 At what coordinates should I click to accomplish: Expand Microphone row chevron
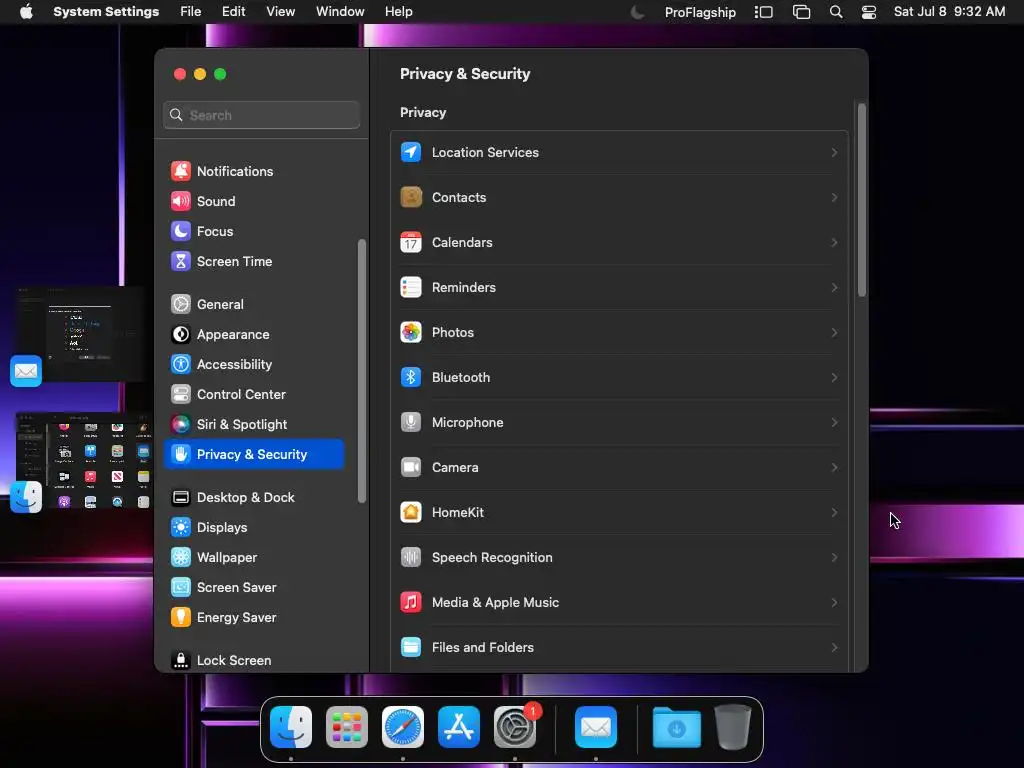click(x=834, y=423)
